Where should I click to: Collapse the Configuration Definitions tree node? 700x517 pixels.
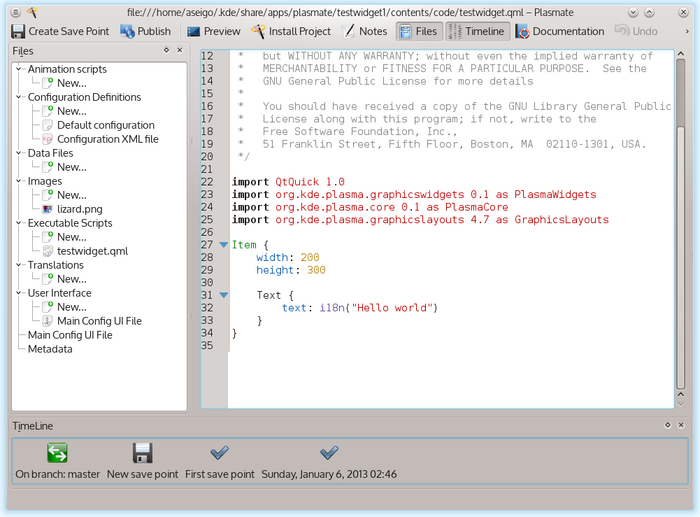pos(20,98)
